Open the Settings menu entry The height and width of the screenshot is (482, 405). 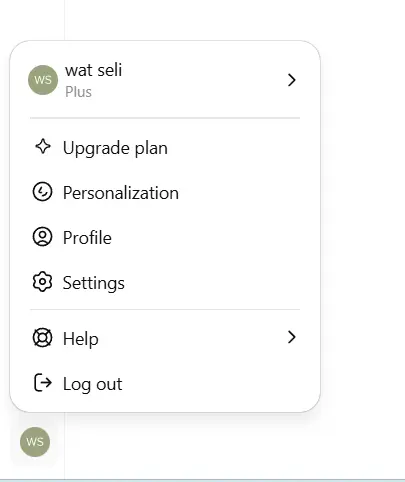pos(165,282)
